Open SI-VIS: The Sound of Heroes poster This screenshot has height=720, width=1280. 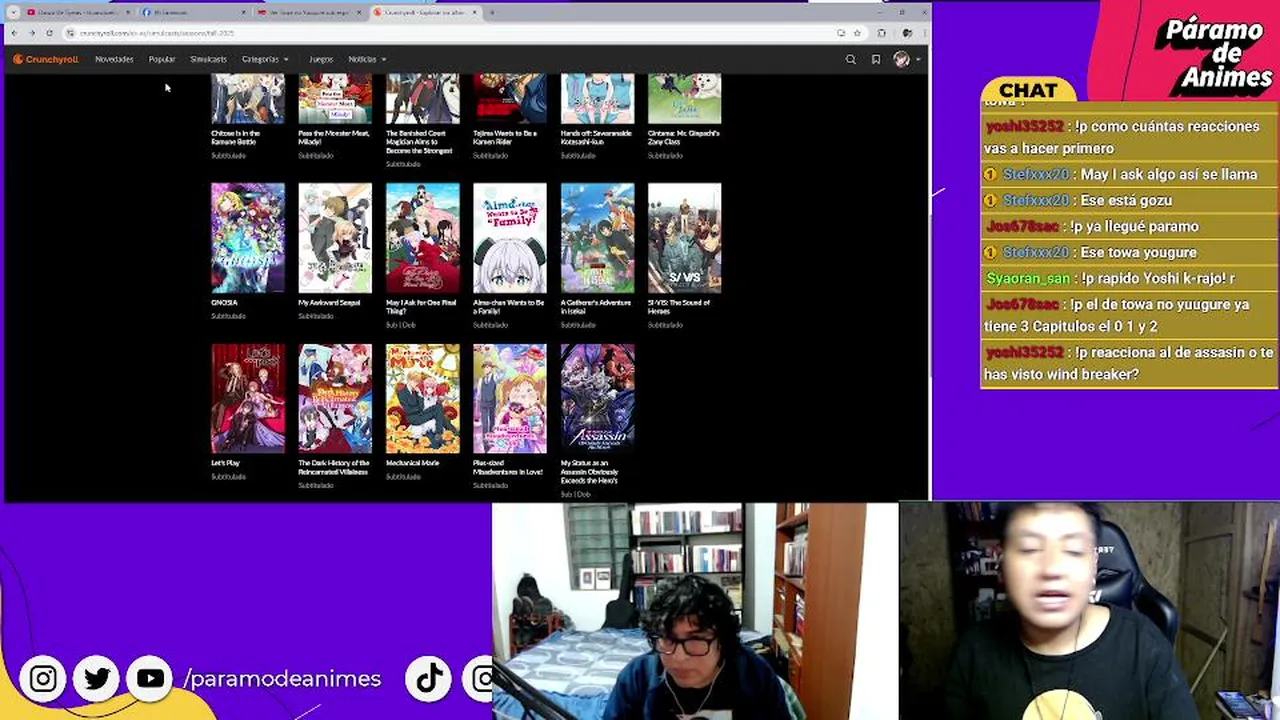pyautogui.click(x=684, y=238)
